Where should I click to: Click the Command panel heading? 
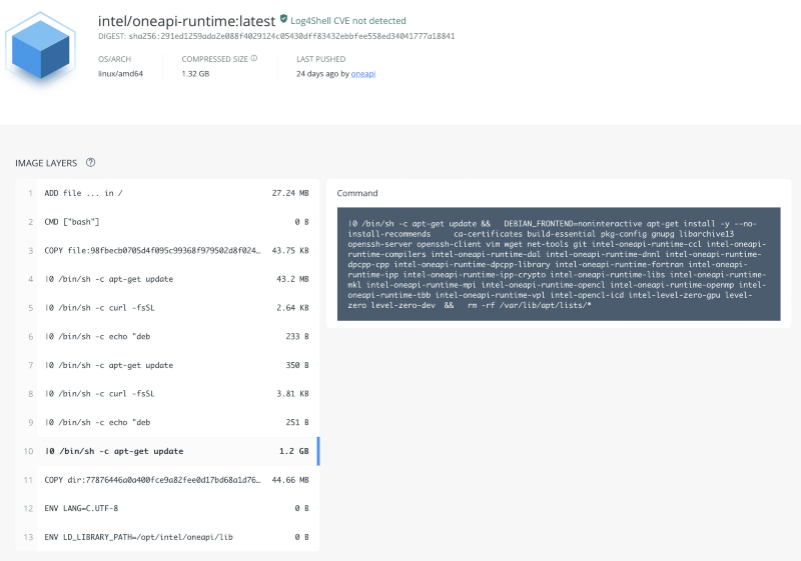click(357, 193)
